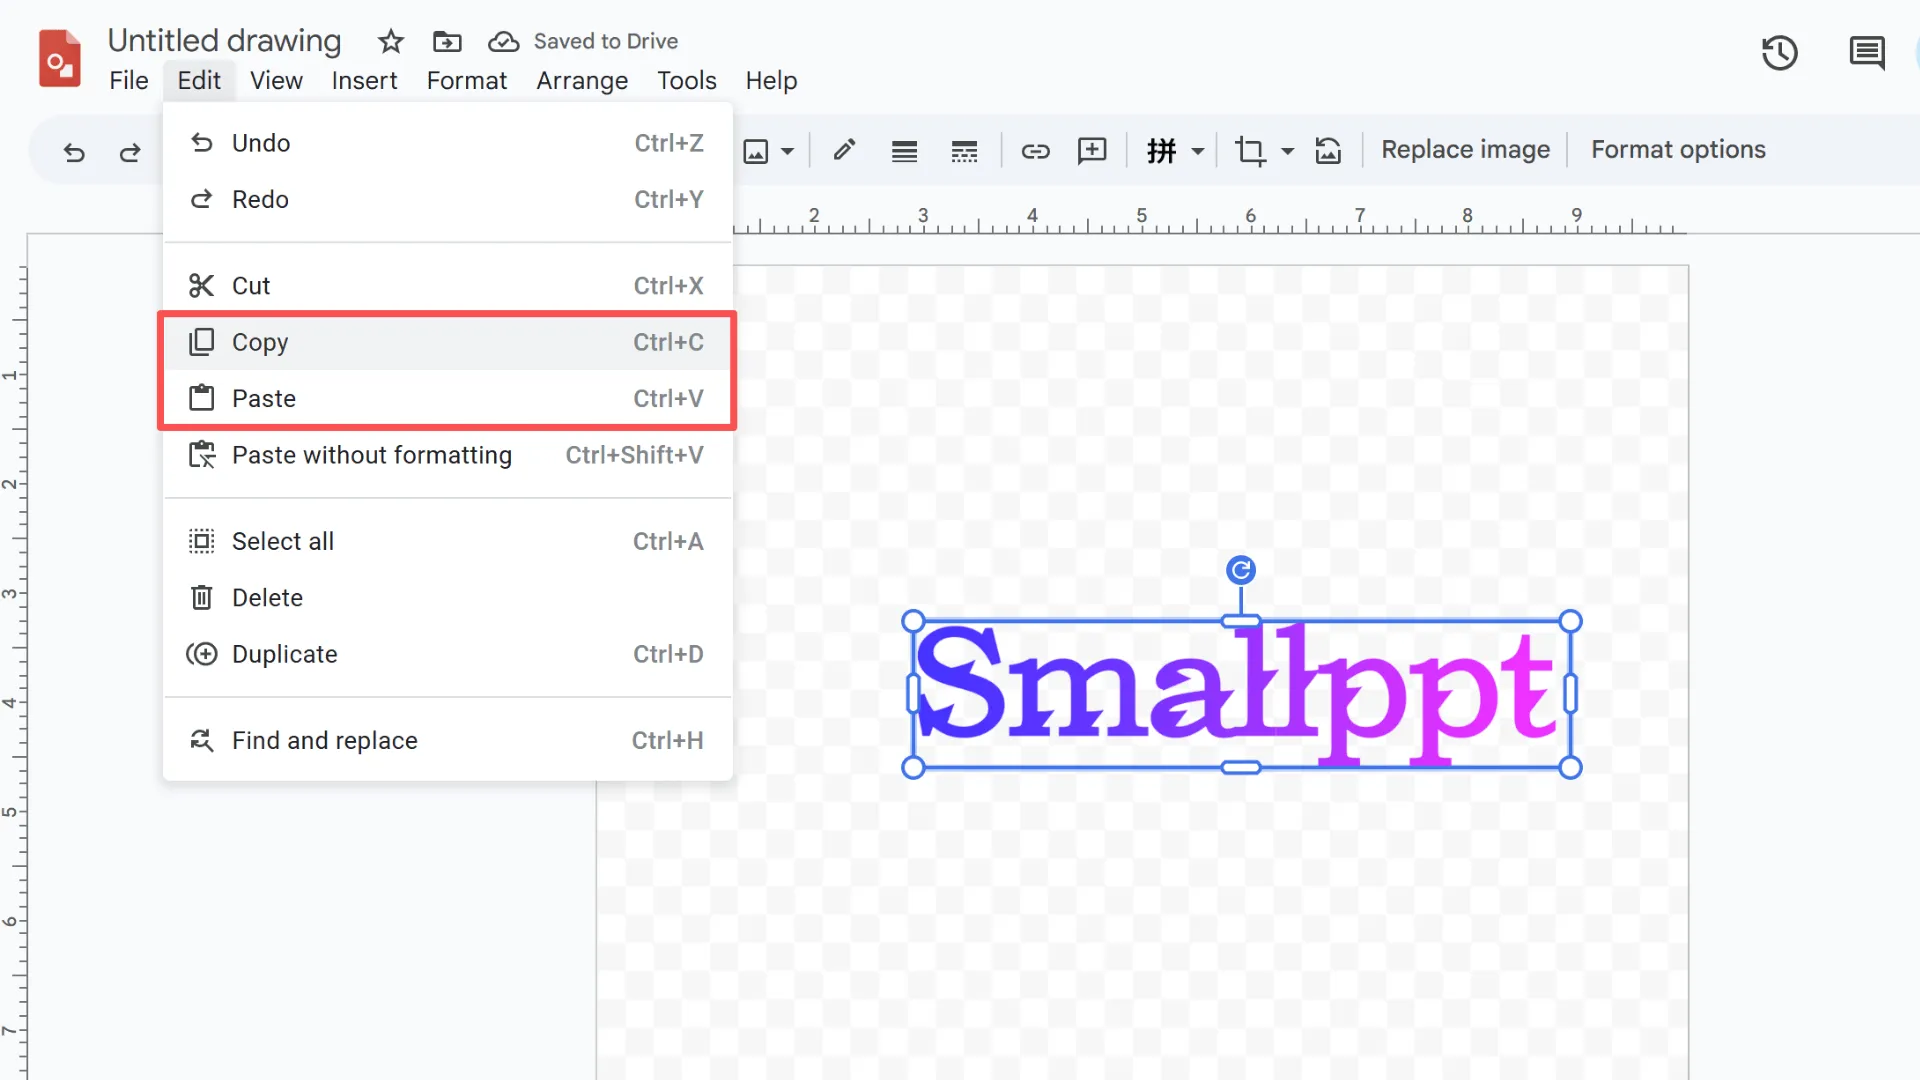Click the rotation handle above Smallppt image
The image size is (1920, 1080).
[1241, 570]
